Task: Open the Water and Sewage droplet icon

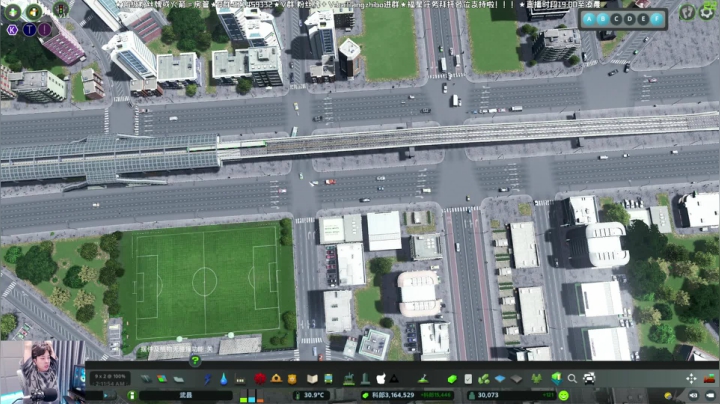Action: (224, 379)
